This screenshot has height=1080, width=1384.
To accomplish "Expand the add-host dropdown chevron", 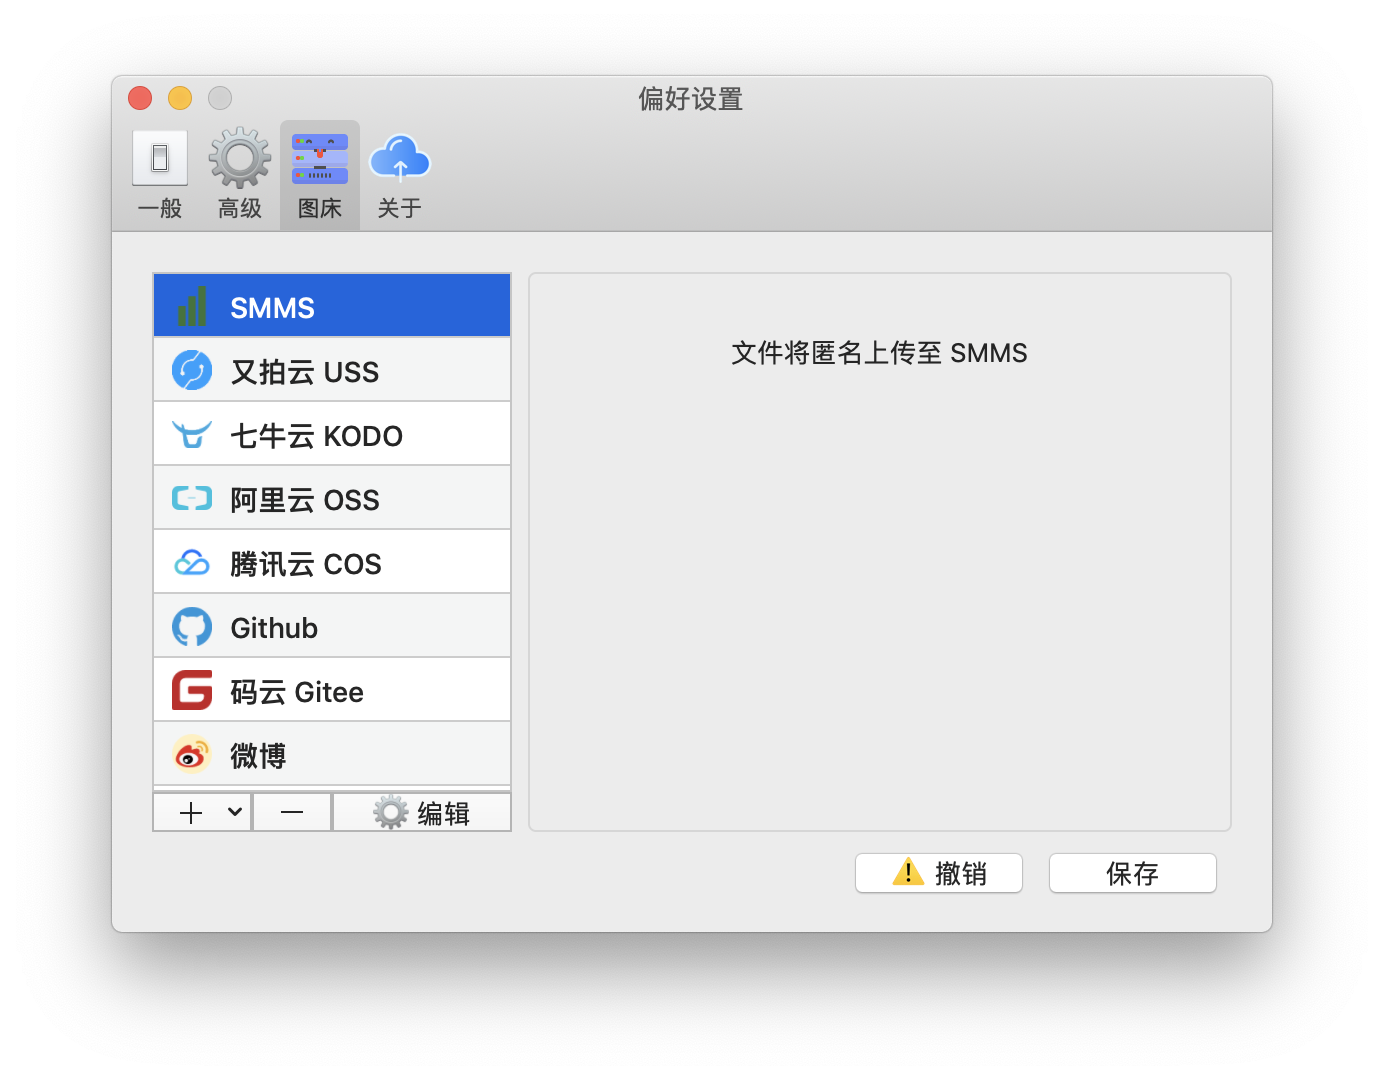I will coord(235,812).
